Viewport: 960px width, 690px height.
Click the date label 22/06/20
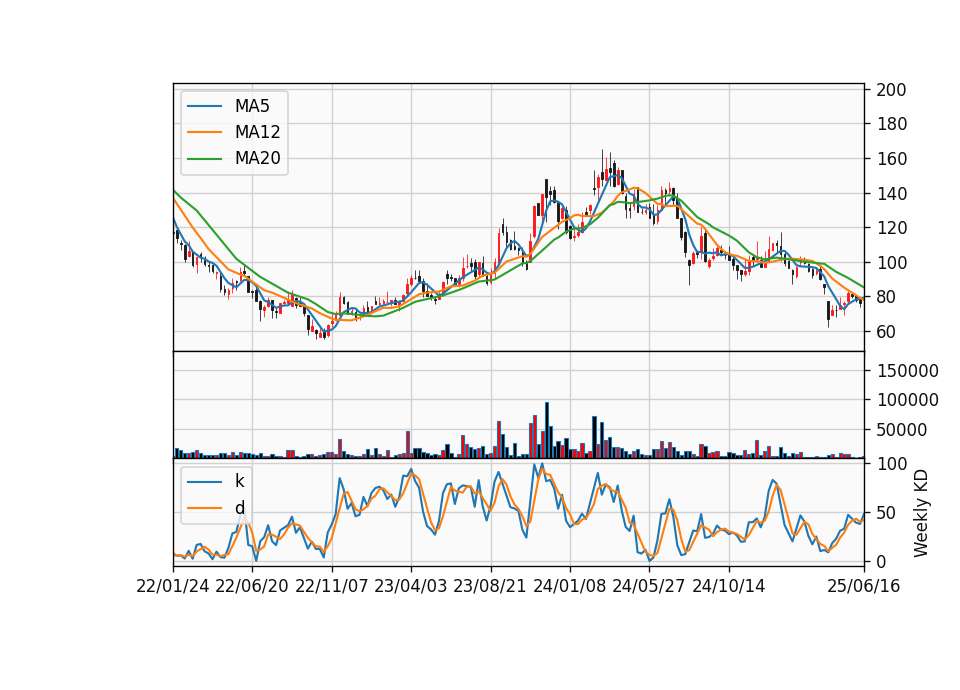tap(252, 587)
